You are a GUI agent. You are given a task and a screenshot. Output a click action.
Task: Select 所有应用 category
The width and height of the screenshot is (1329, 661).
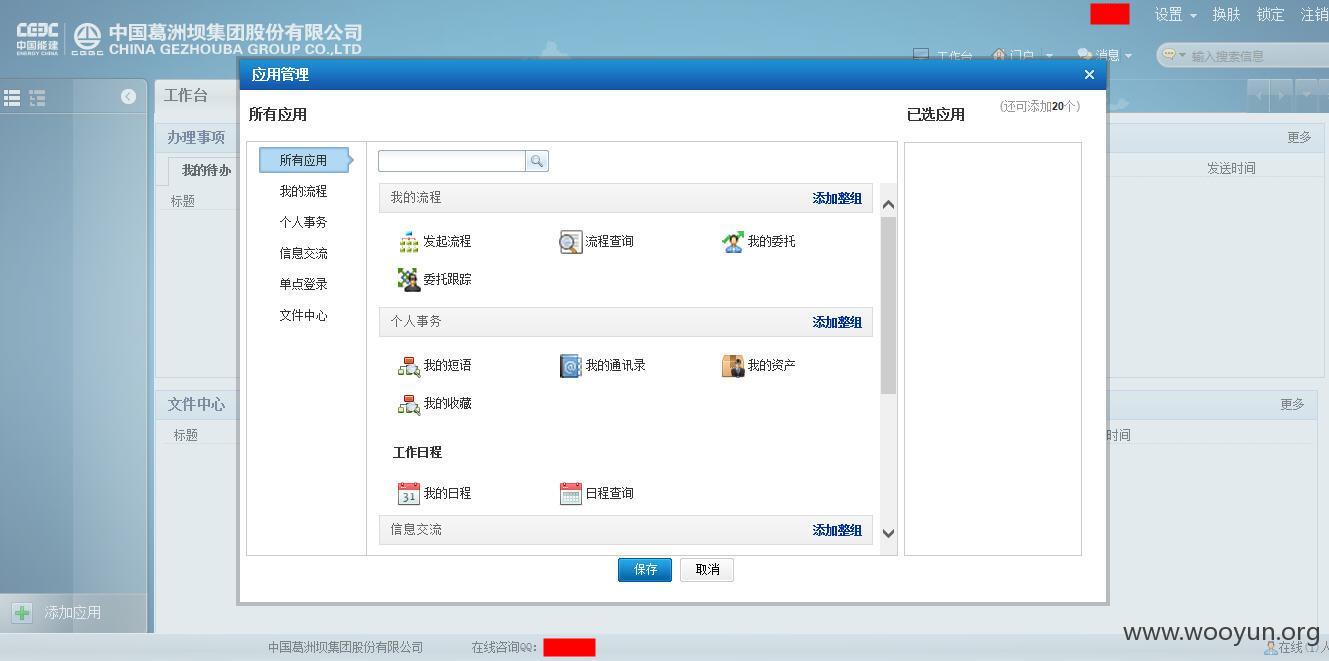pos(303,160)
